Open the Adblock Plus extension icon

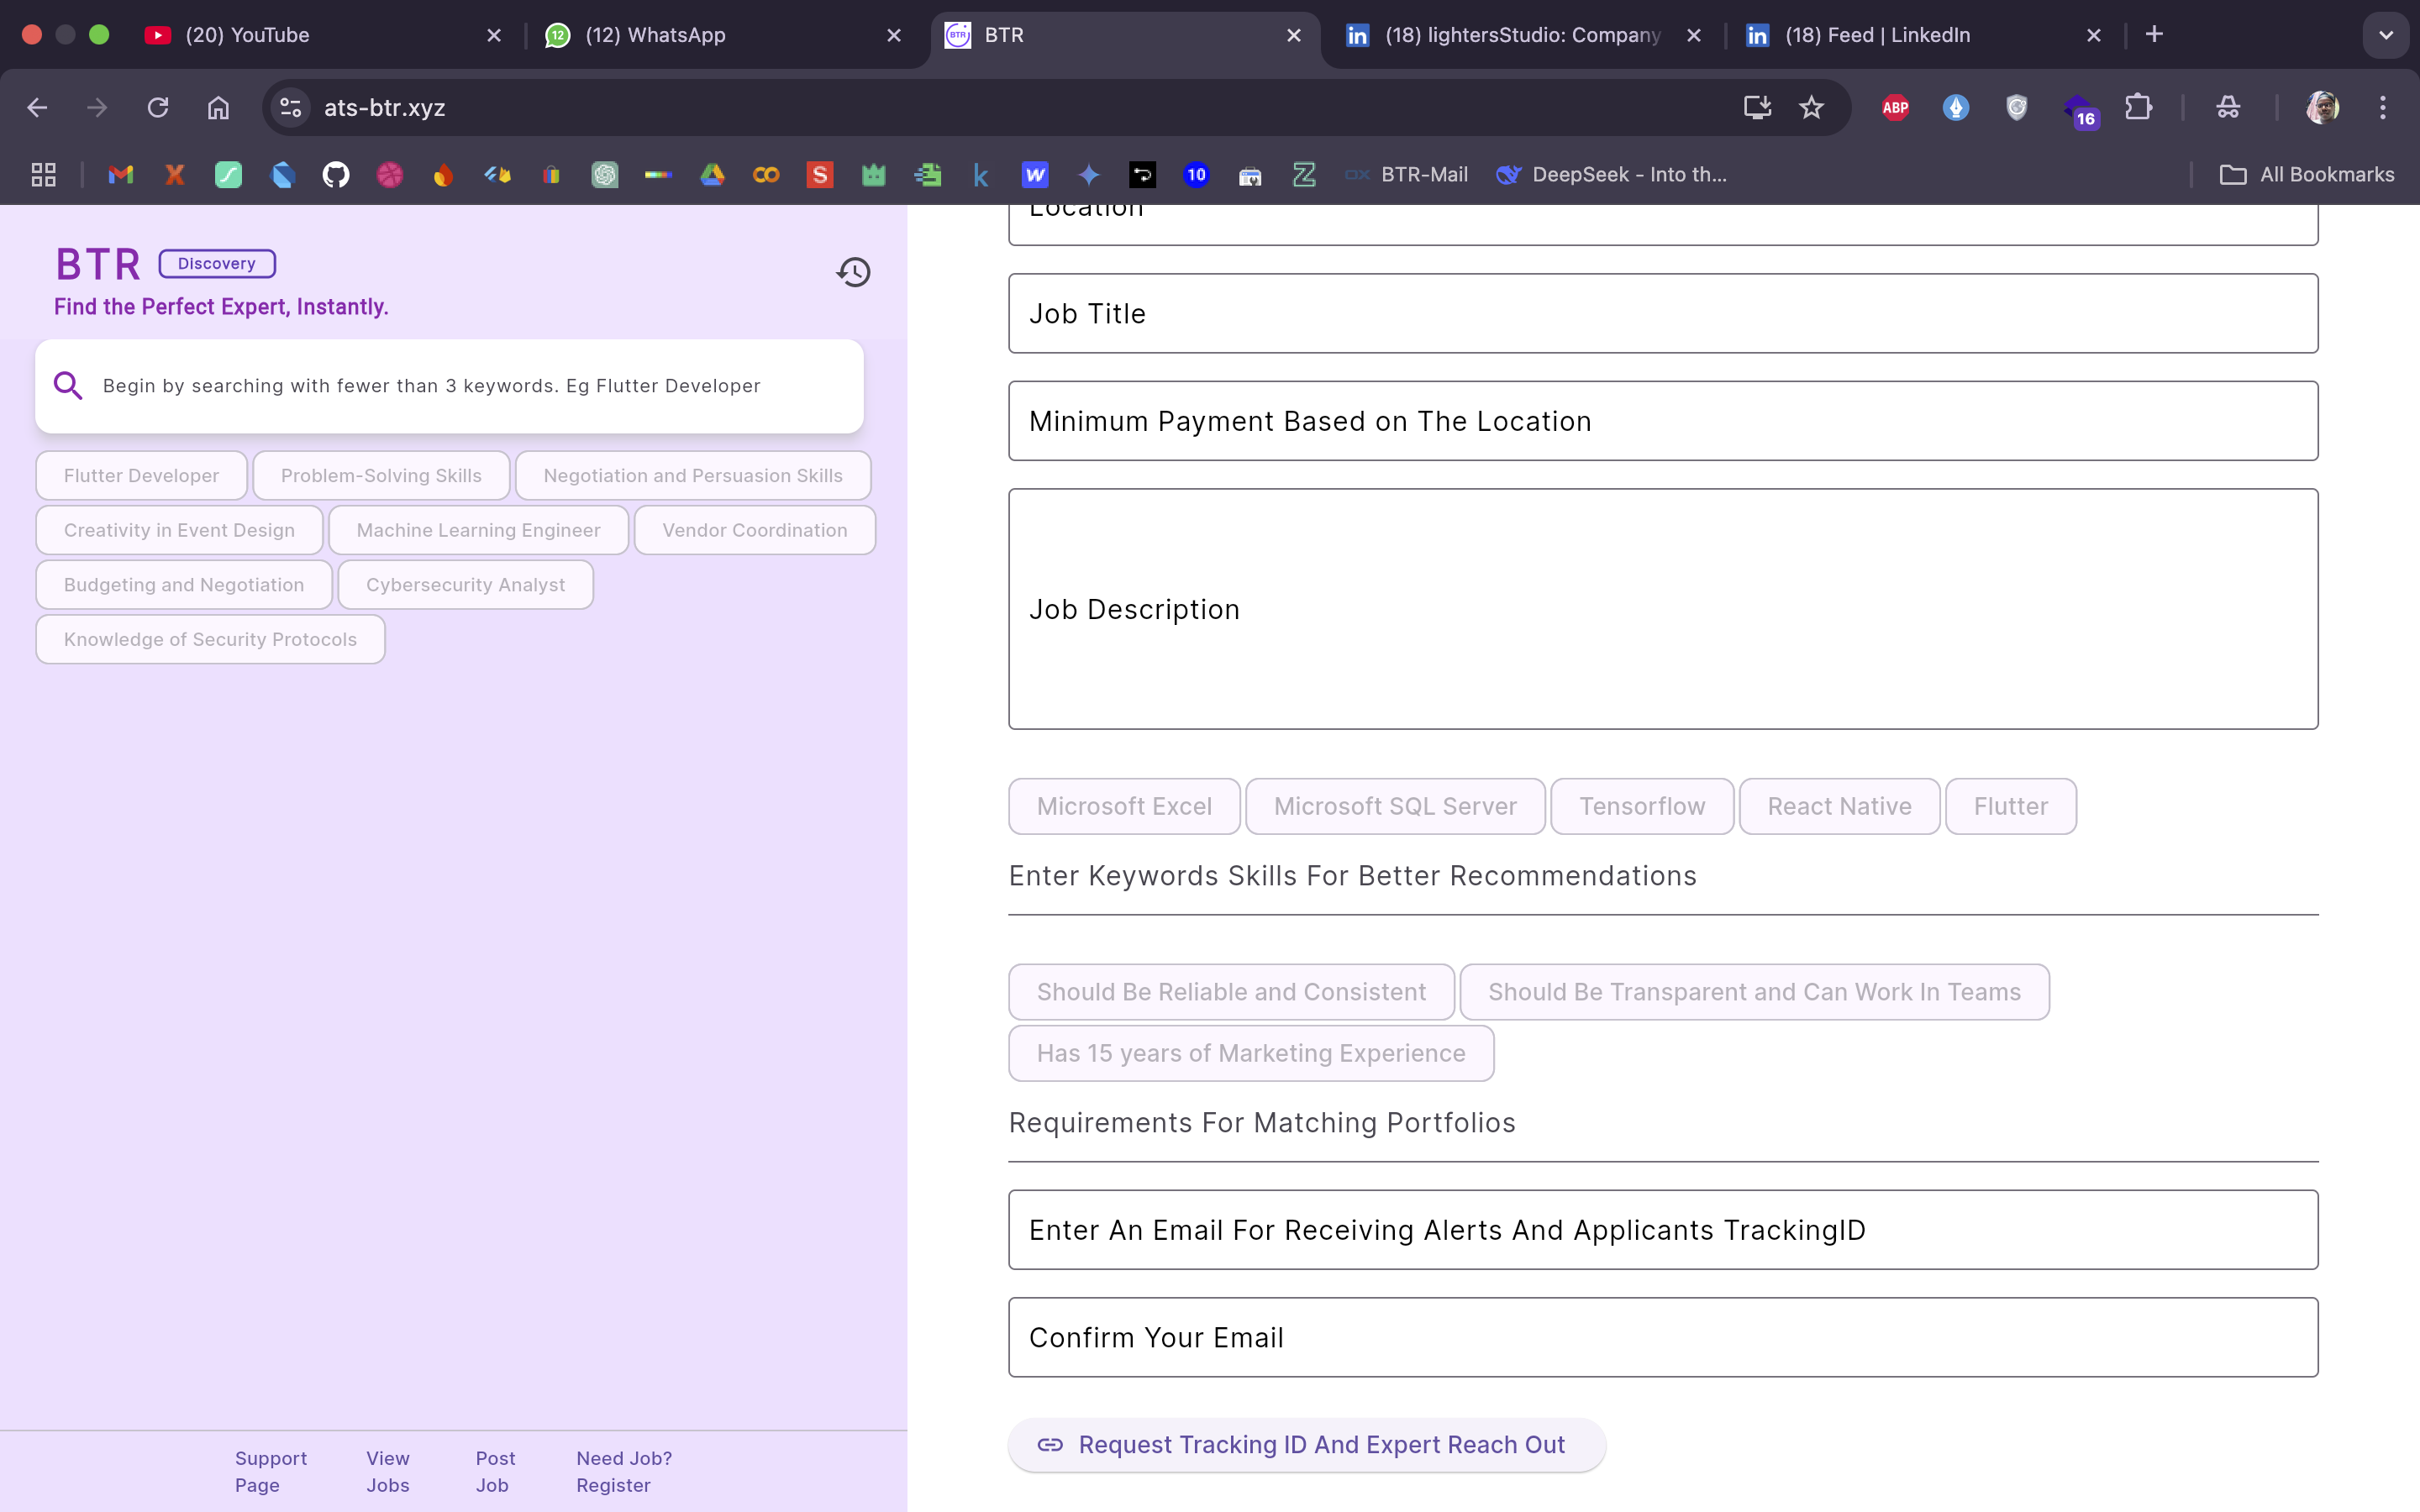click(x=1895, y=108)
